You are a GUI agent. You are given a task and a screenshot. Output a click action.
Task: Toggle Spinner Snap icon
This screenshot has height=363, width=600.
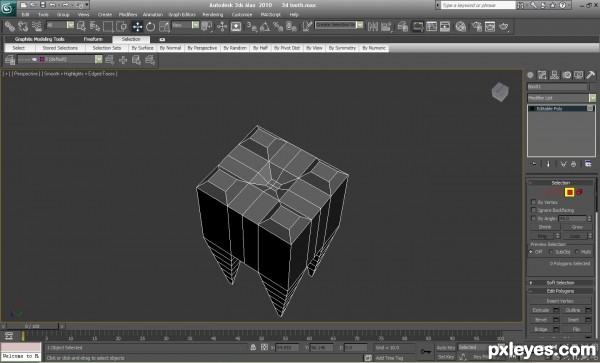(291, 26)
